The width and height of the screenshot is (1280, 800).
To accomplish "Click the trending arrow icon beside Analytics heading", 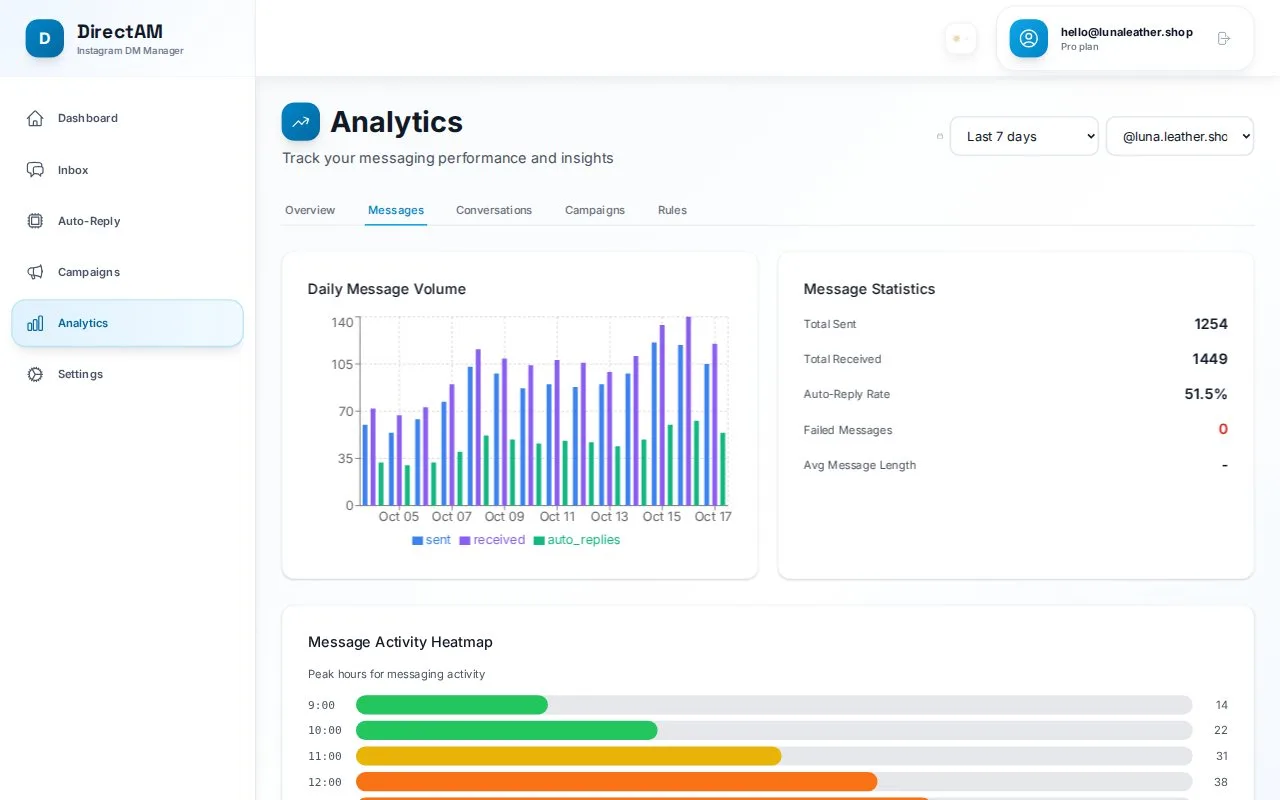I will click(x=301, y=122).
